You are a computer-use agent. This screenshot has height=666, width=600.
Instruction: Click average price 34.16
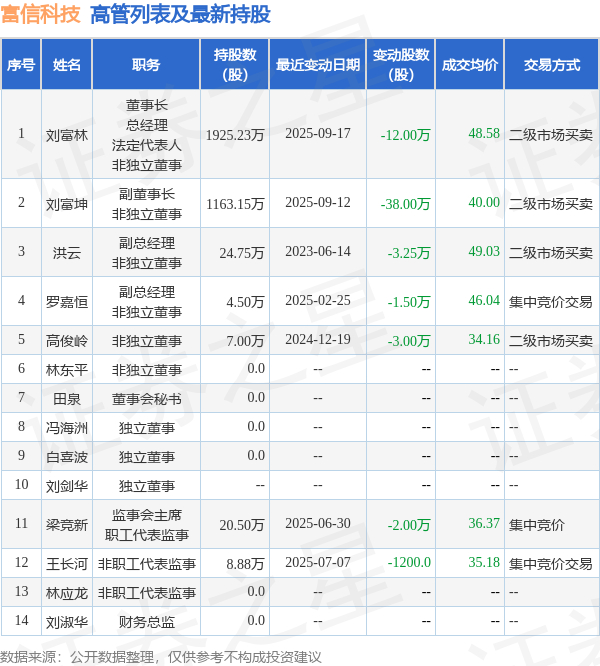(x=484, y=339)
